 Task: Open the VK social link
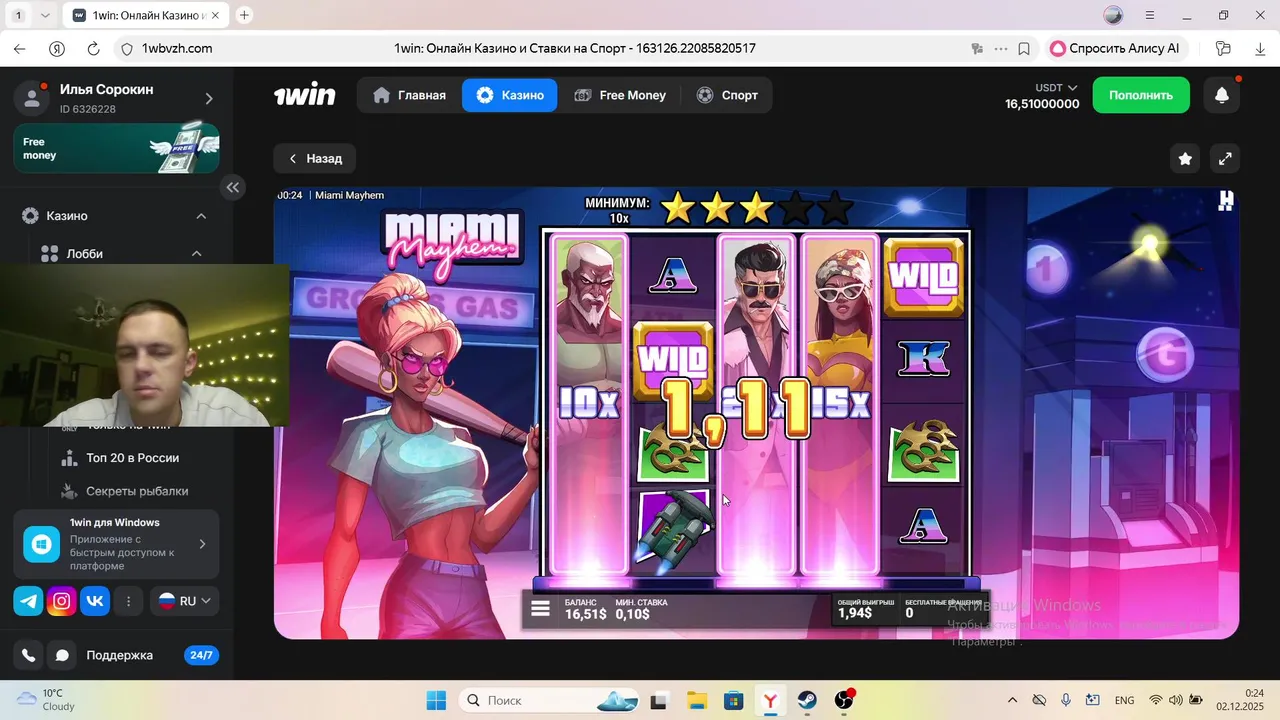95,601
